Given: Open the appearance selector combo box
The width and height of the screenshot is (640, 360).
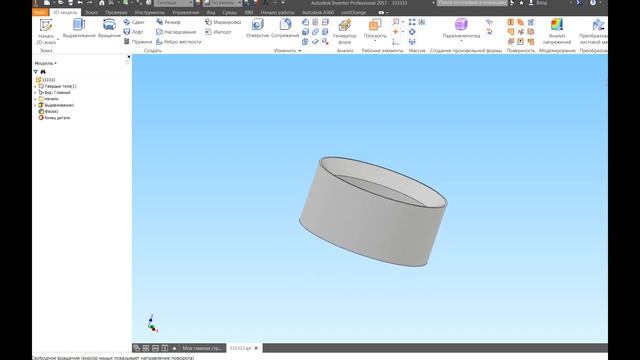Looking at the screenshot, I should pos(223,3).
